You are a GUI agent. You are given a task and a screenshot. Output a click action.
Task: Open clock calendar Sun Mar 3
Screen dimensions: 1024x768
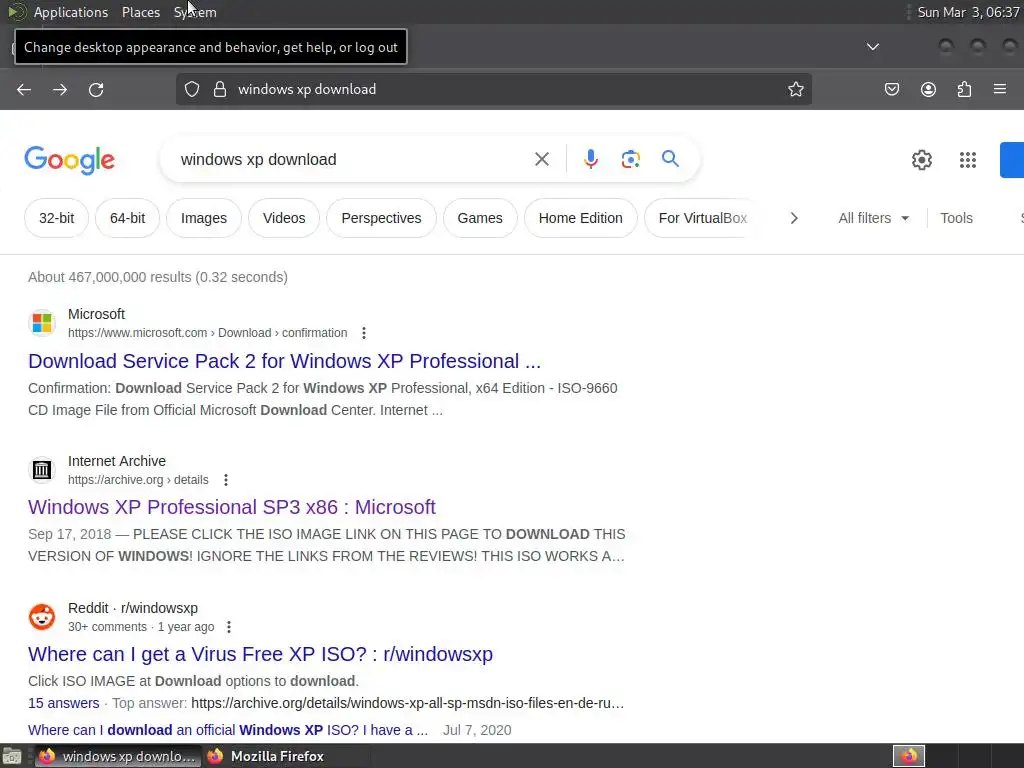[x=968, y=12]
